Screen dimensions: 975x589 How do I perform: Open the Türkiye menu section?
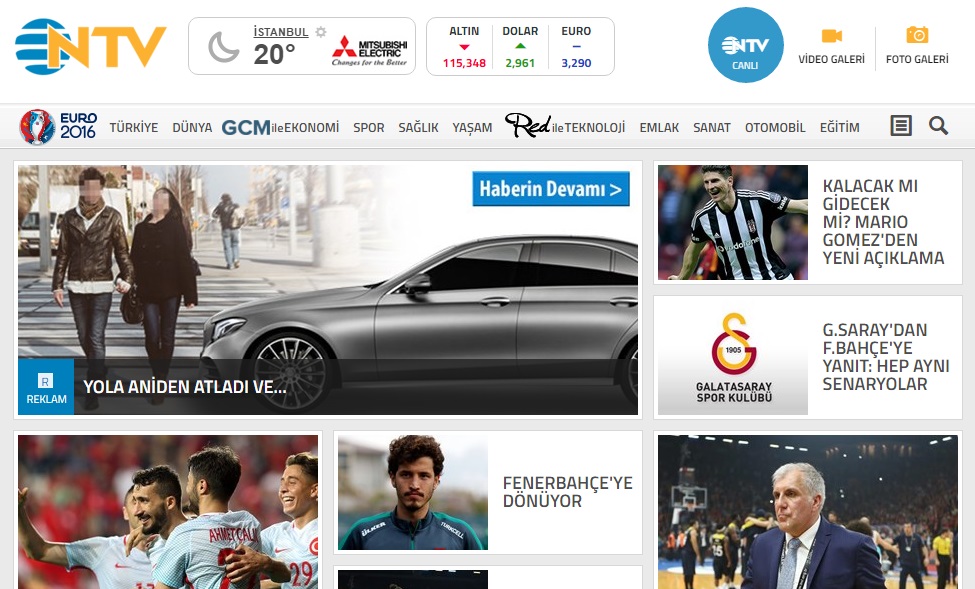click(x=134, y=128)
